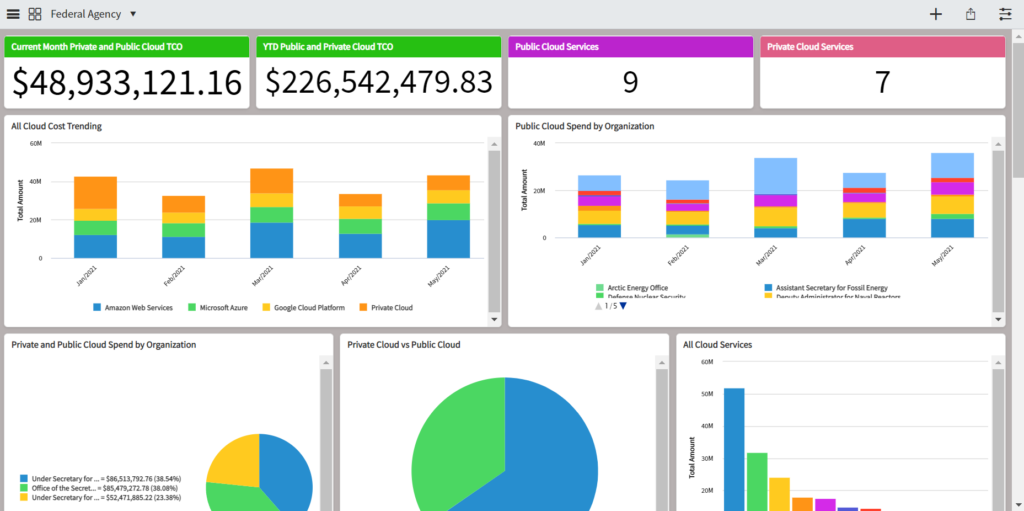Image resolution: width=1024 pixels, height=511 pixels.
Task: Click legend entry $86,513,792.76 (38.54%)
Action: coord(101,478)
